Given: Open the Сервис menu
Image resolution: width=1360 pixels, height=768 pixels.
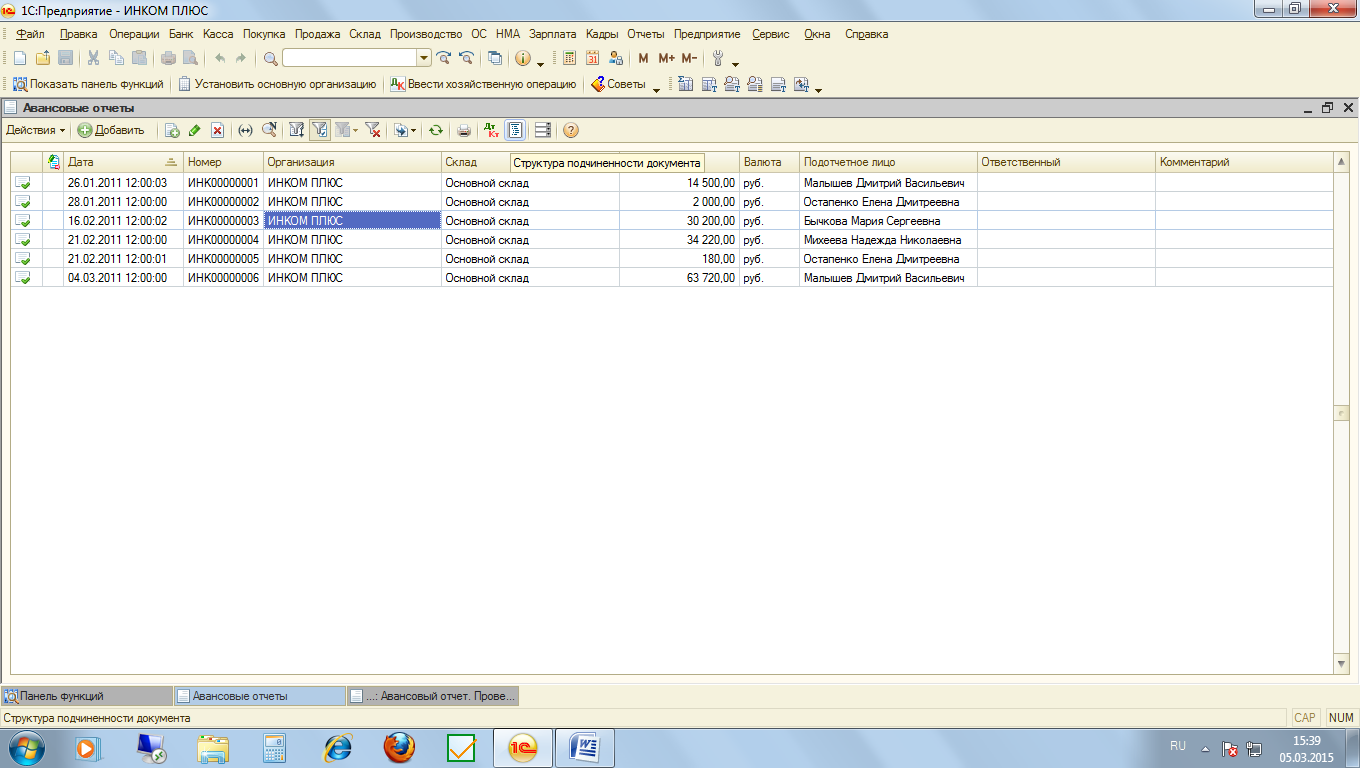Looking at the screenshot, I should 770,34.
